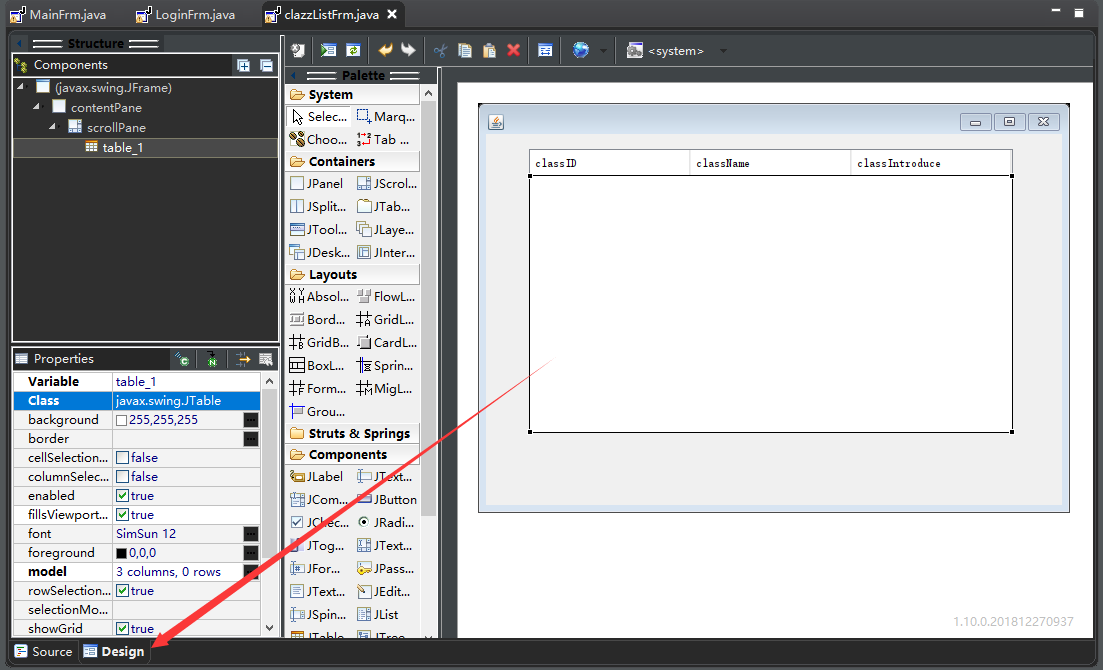This screenshot has width=1103, height=670.
Task: Collapse the Layouts palette category
Action: (352, 274)
